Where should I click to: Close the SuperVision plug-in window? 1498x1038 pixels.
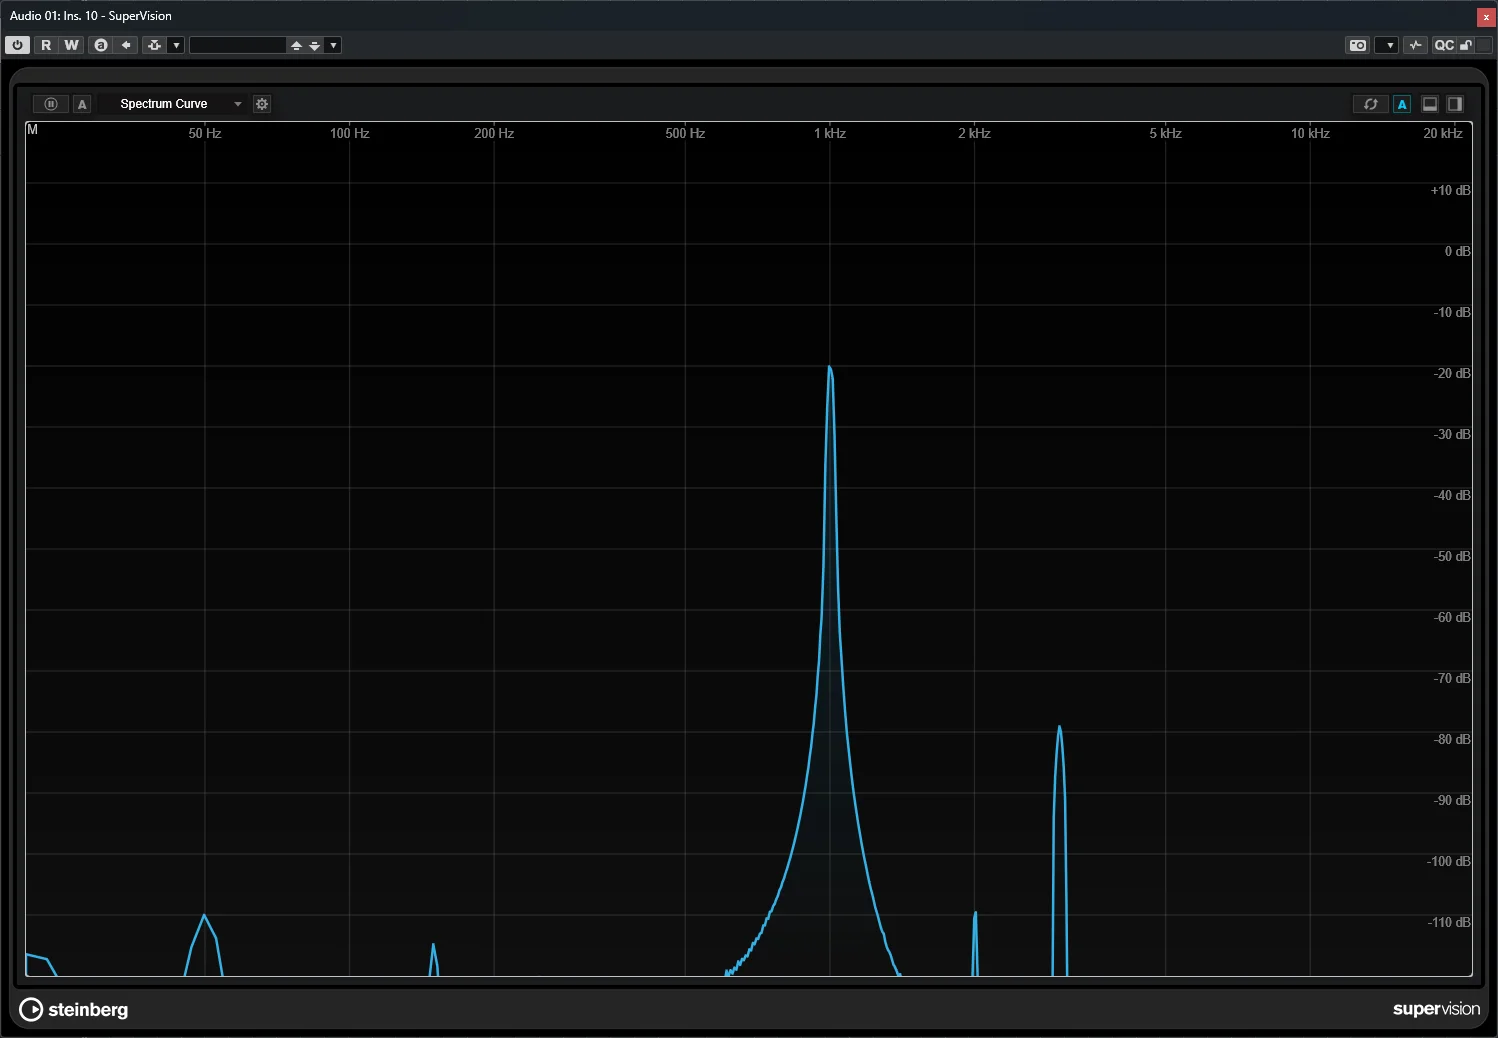[1486, 17]
